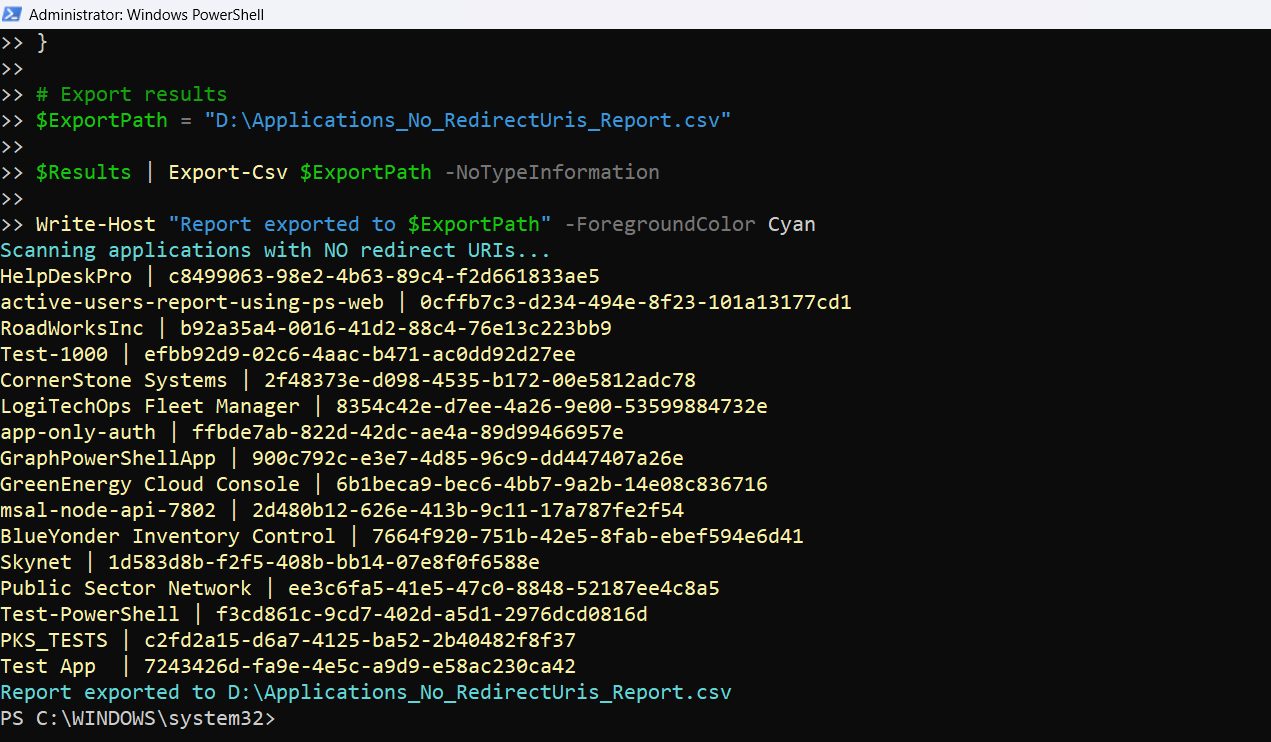1271x742 pixels.
Task: Click the msal-node-api-7802 entry
Action: click(x=108, y=510)
